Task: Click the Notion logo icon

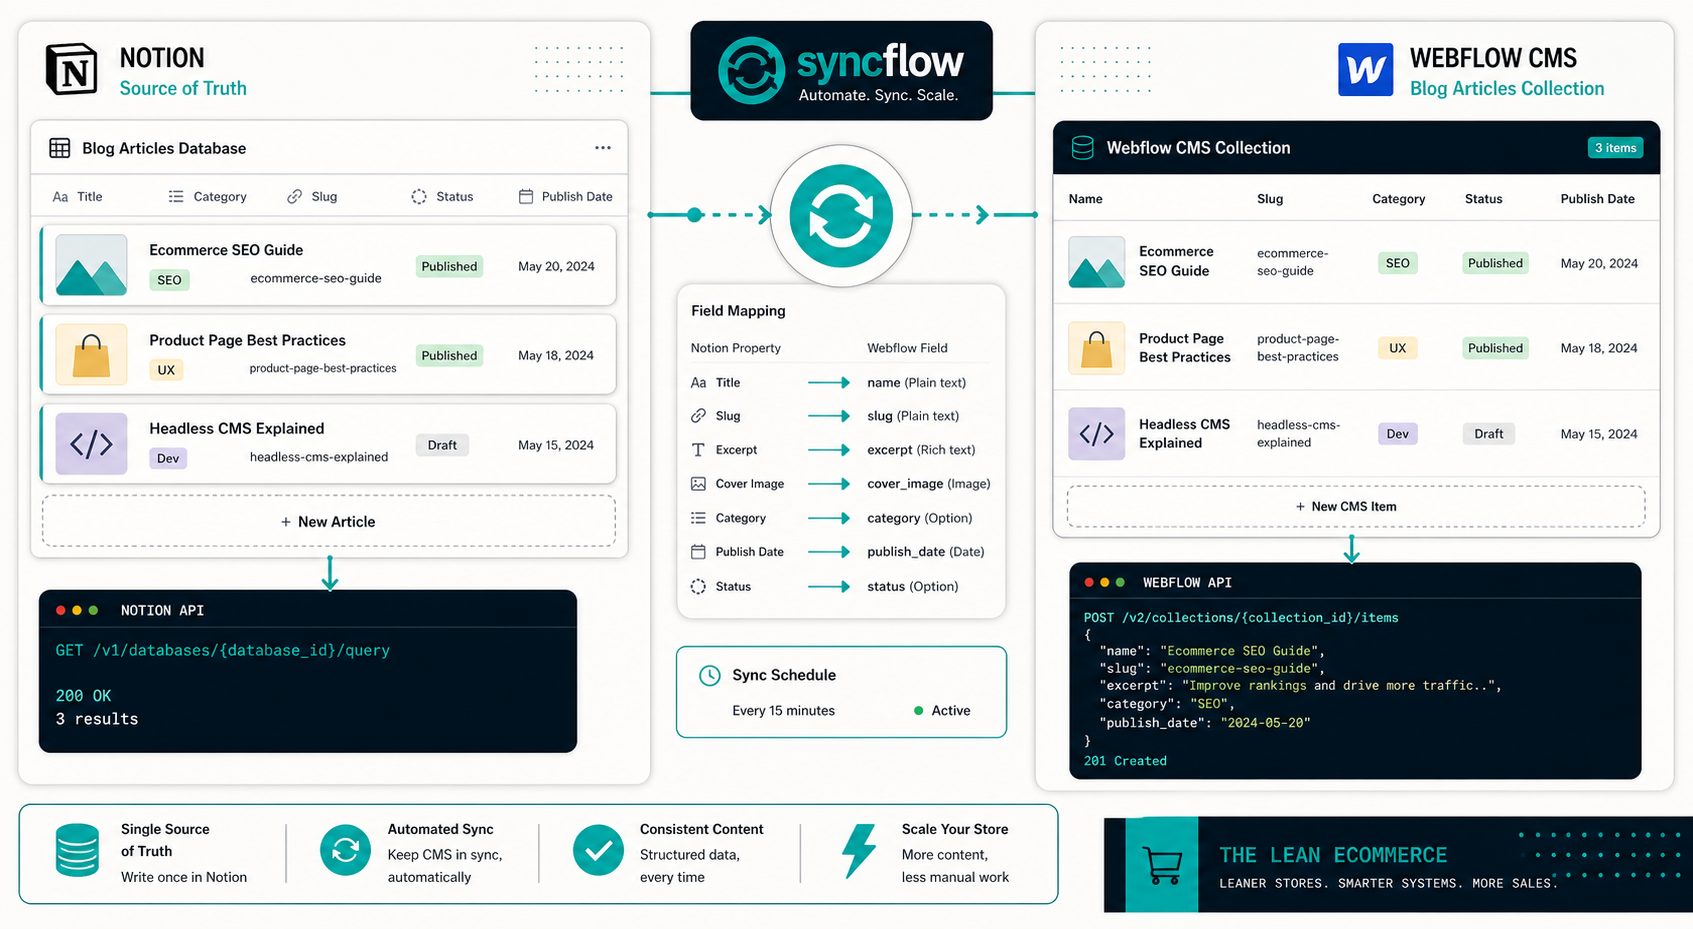Action: coord(72,69)
